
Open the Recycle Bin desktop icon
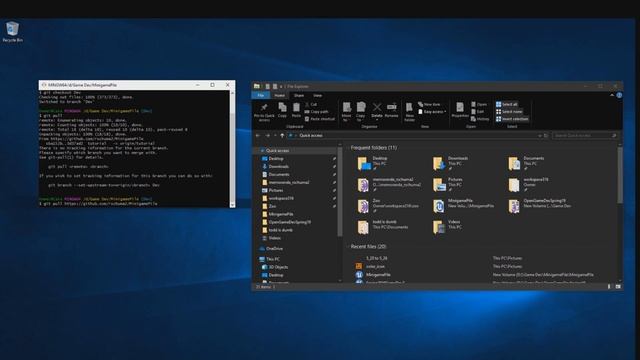(x=12, y=32)
